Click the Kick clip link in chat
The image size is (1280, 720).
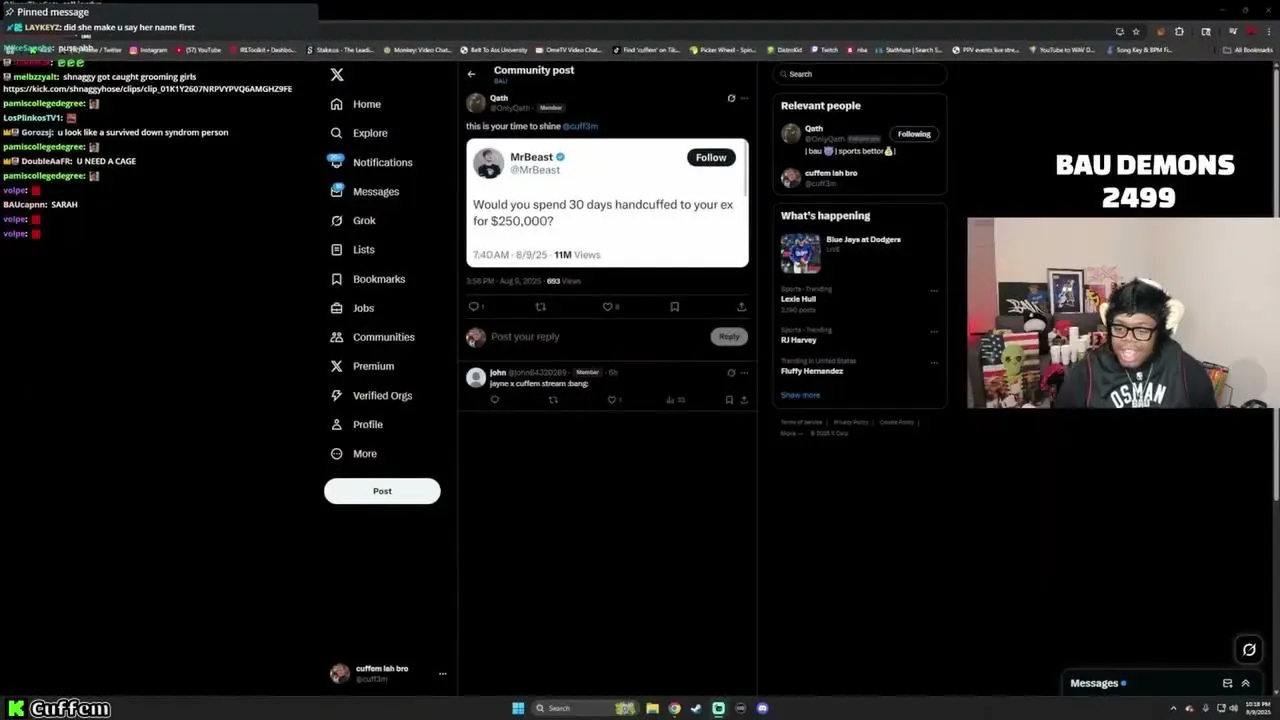(148, 89)
